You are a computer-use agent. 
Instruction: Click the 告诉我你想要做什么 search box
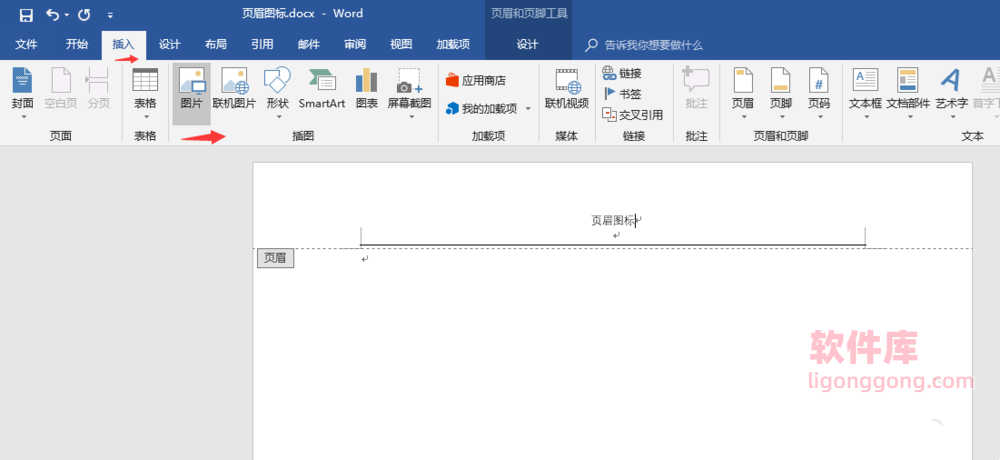pos(654,45)
